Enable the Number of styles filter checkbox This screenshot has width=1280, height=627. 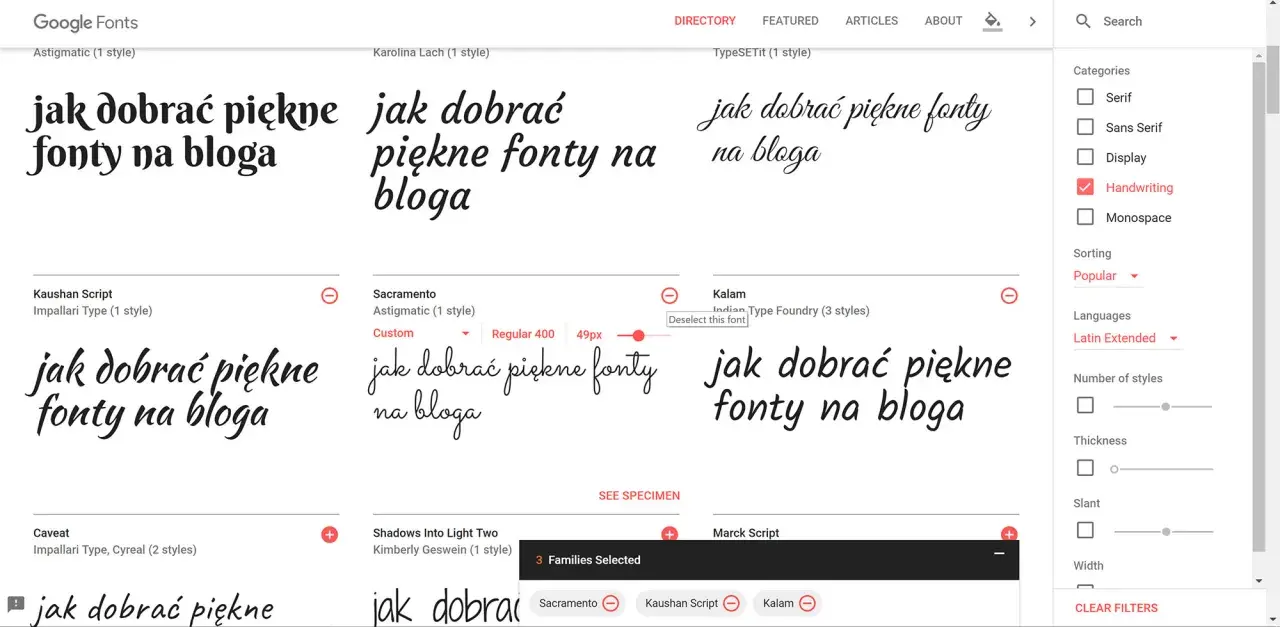1085,405
